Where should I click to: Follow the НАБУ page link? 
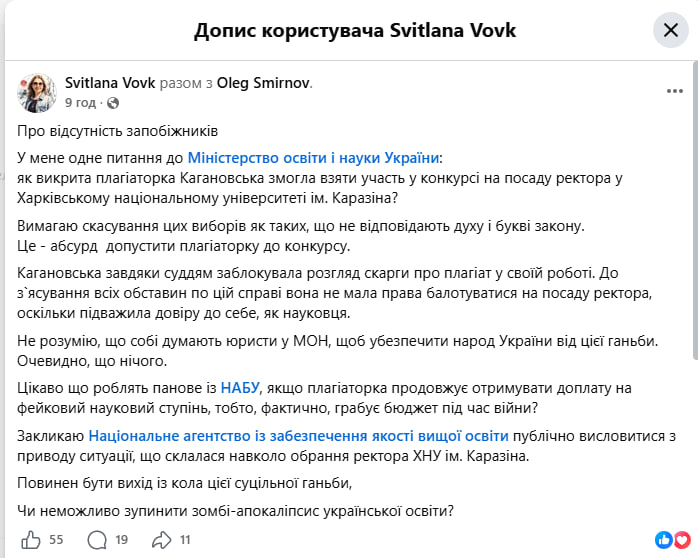tap(240, 388)
